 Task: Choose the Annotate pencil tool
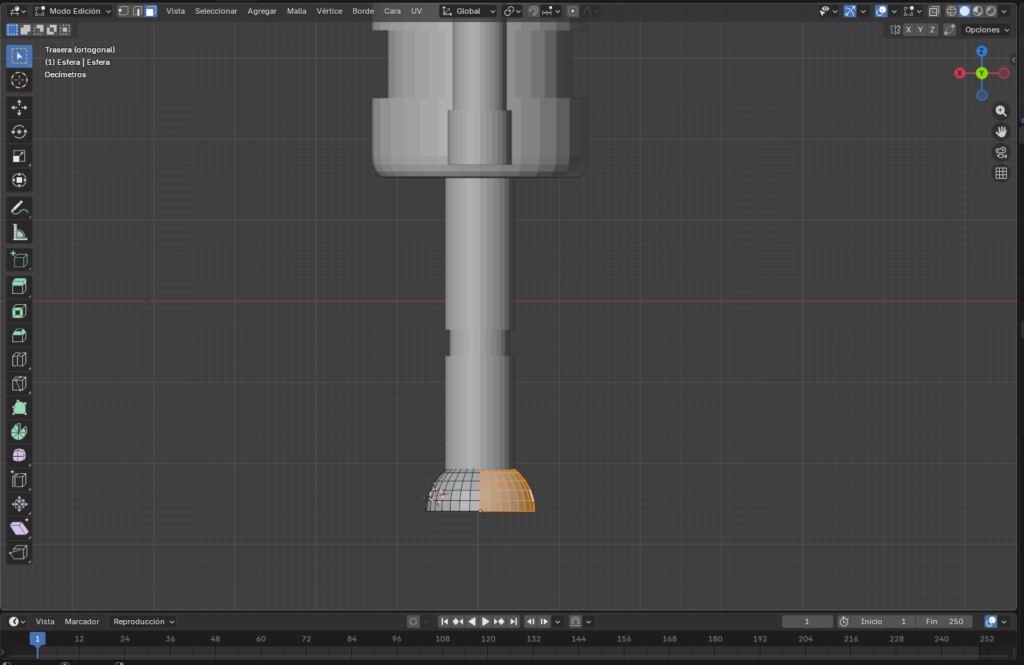pyautogui.click(x=19, y=208)
